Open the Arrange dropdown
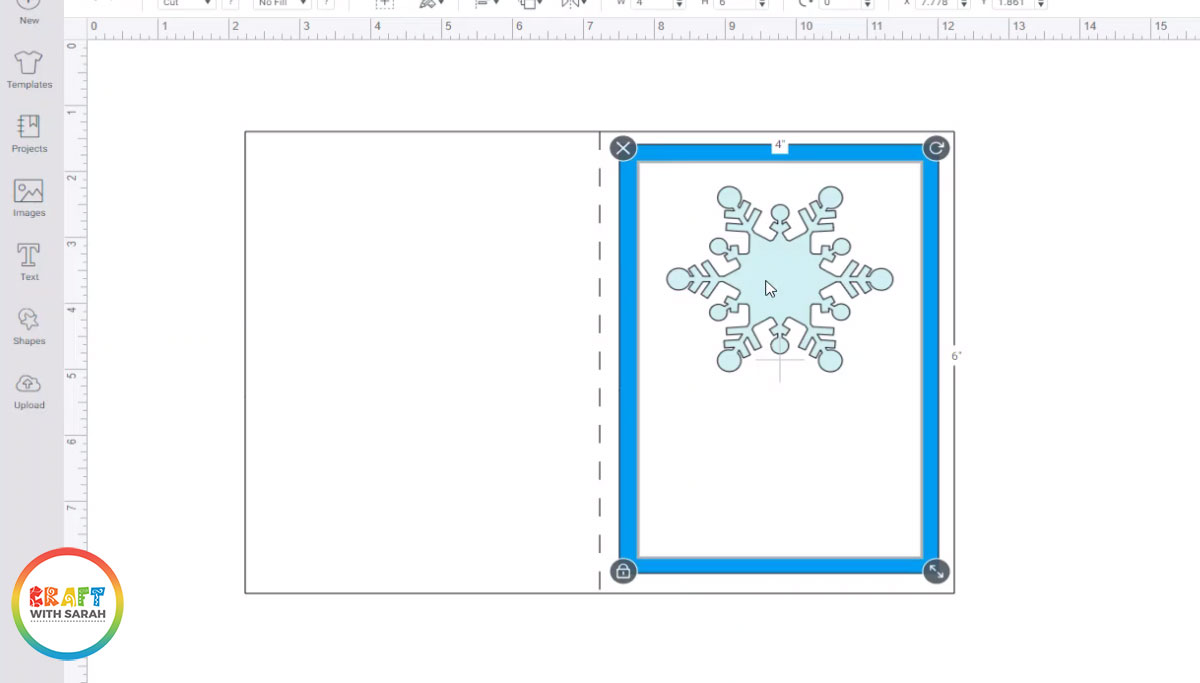 (x=530, y=4)
